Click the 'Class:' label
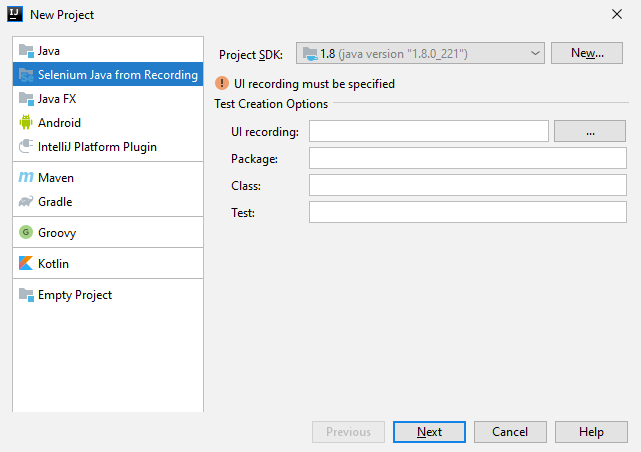This screenshot has width=641, height=452. coord(246,186)
